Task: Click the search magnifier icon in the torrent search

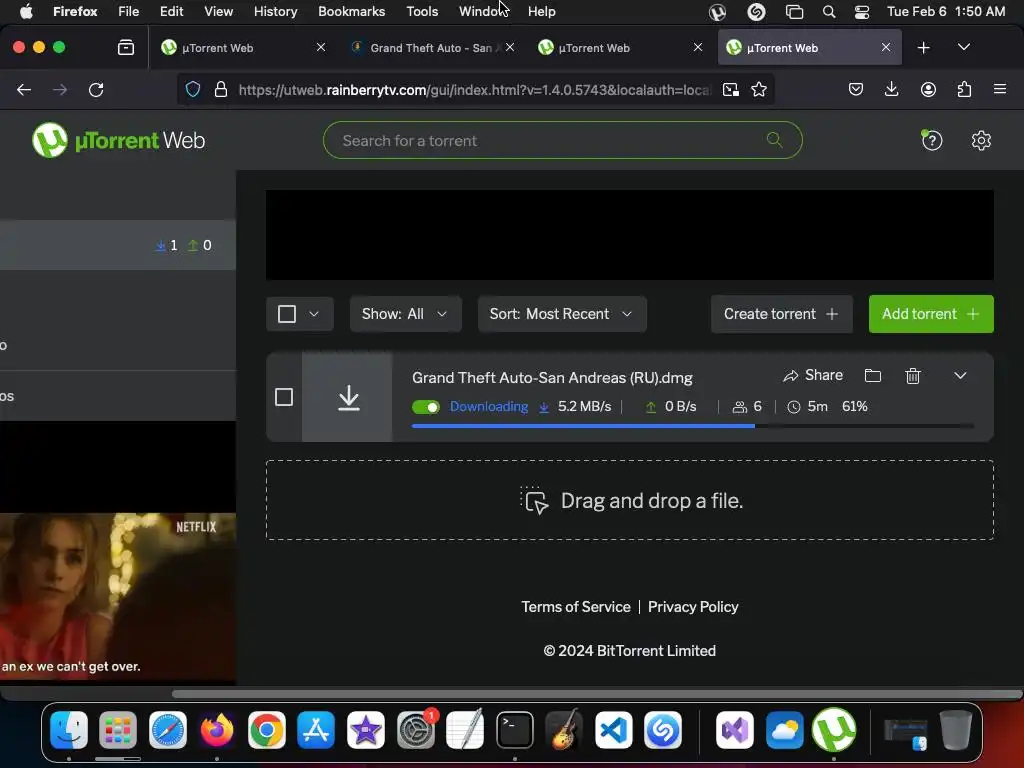Action: click(x=775, y=140)
